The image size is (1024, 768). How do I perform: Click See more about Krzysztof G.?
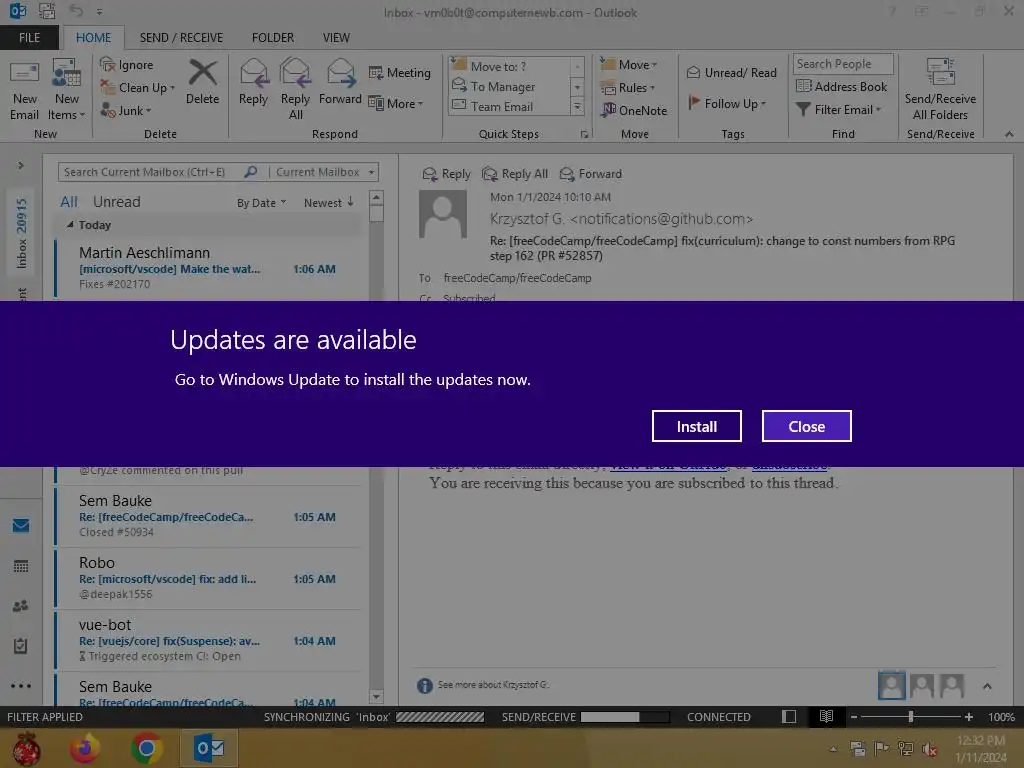pyautogui.click(x=493, y=684)
